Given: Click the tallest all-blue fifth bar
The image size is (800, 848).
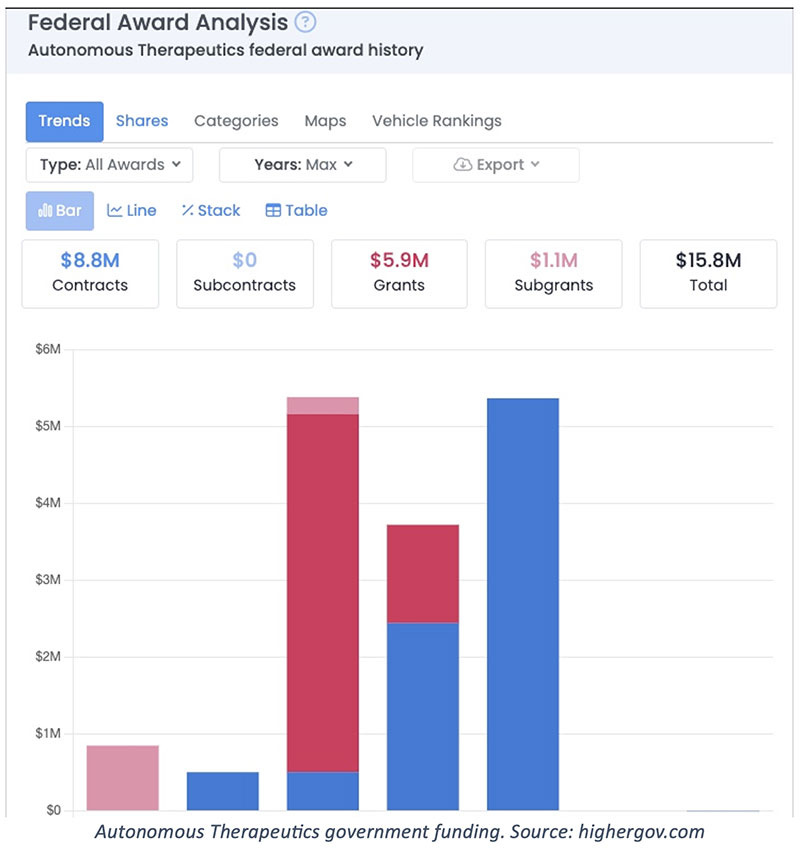Looking at the screenshot, I should [523, 604].
